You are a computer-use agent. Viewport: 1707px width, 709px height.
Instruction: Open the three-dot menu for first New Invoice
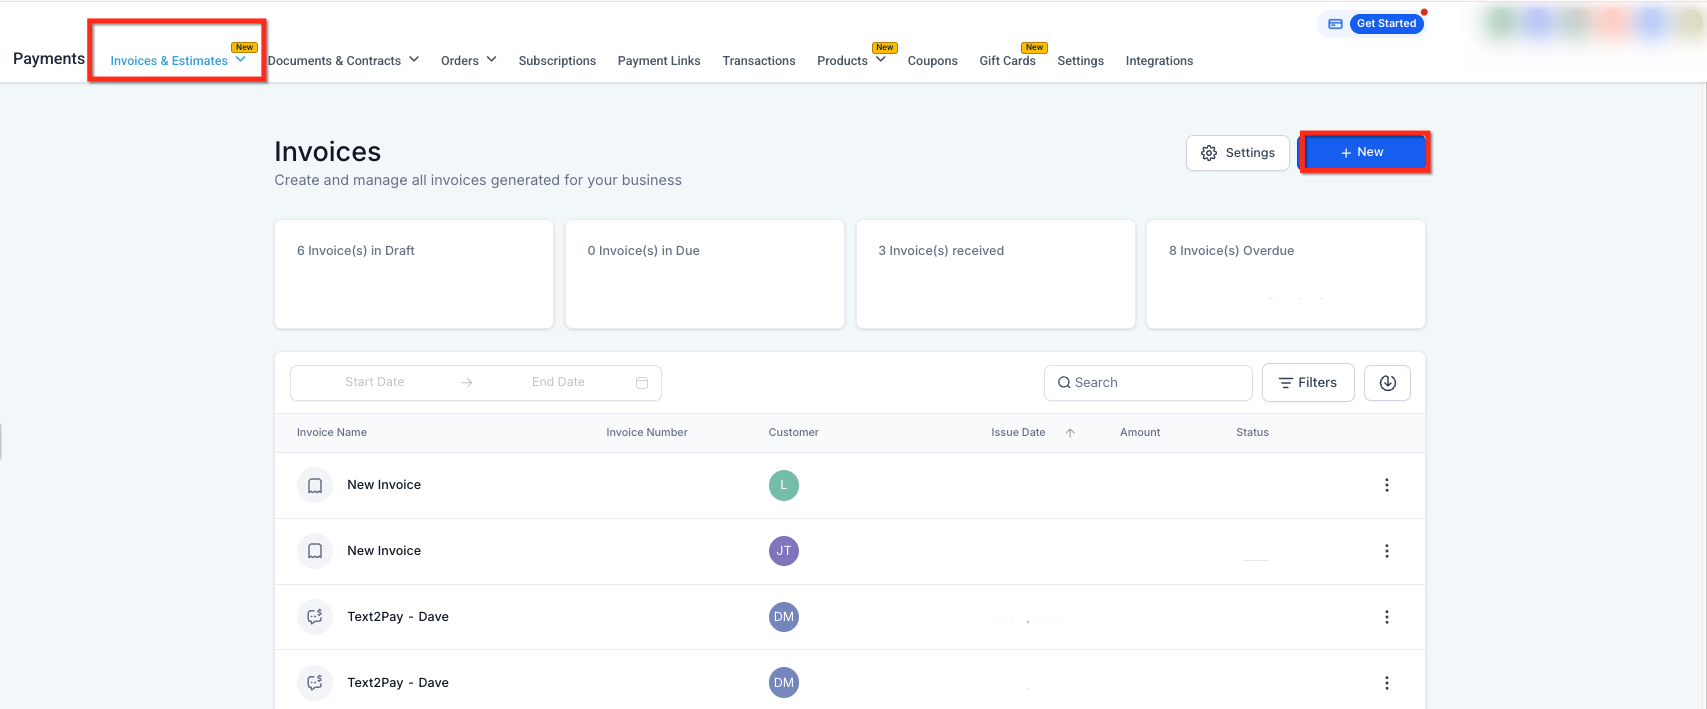1386,485
